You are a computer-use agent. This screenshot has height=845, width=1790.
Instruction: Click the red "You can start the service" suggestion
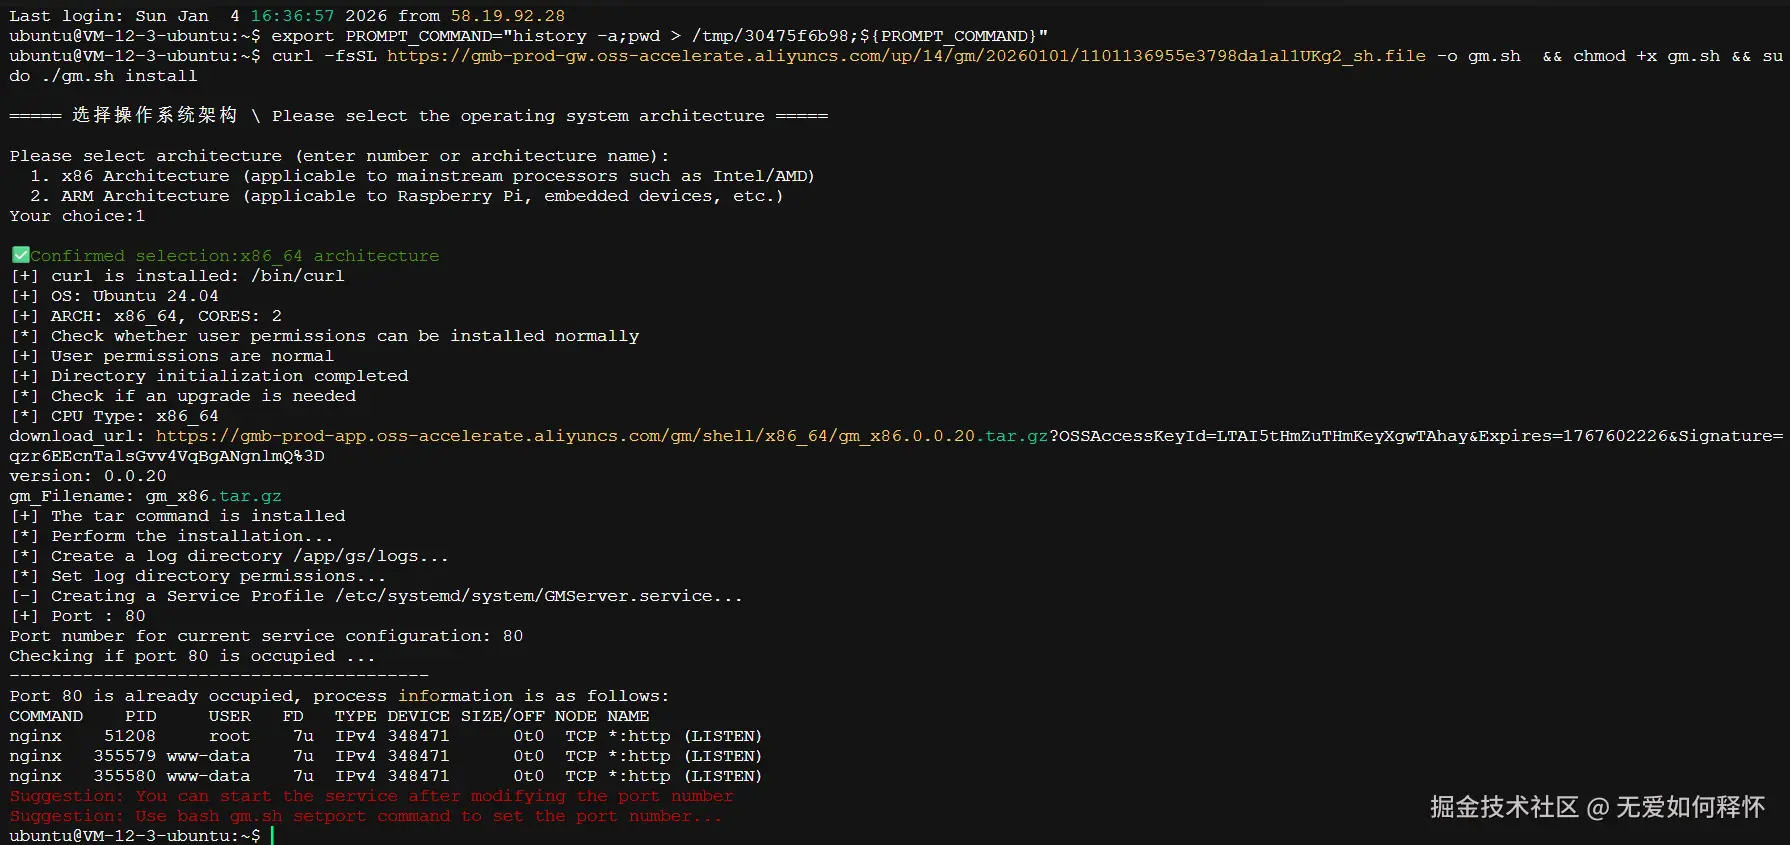pos(371,796)
